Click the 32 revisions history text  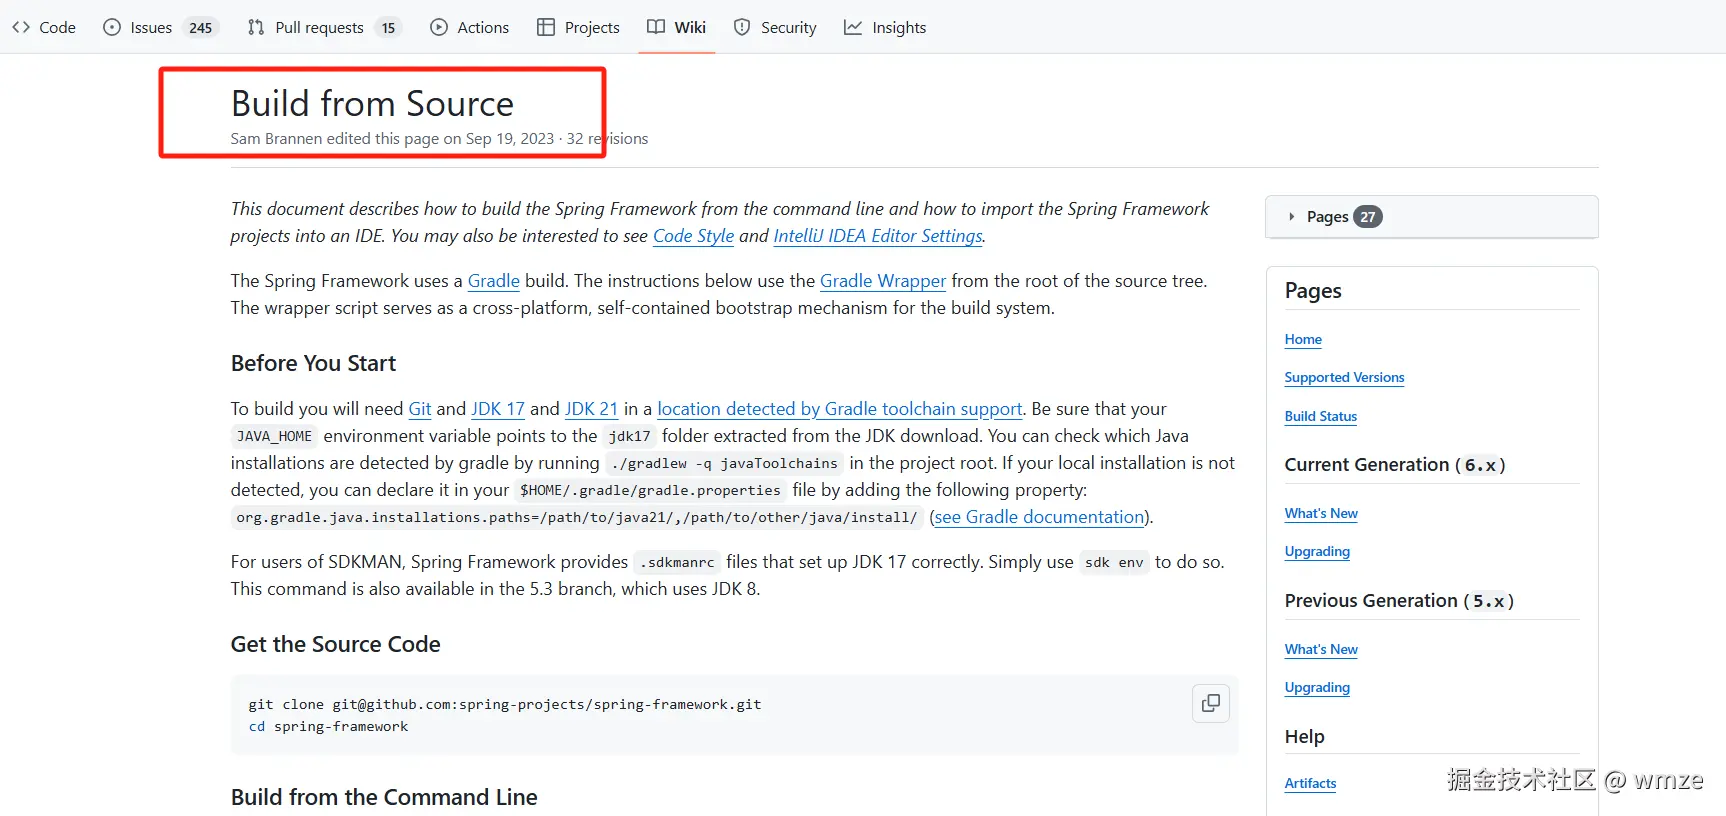click(607, 139)
